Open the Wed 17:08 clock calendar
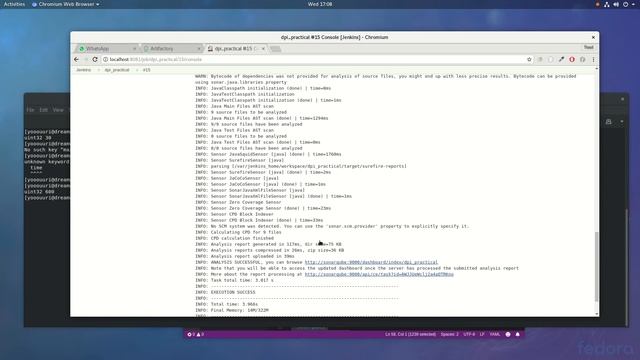 point(320,4)
